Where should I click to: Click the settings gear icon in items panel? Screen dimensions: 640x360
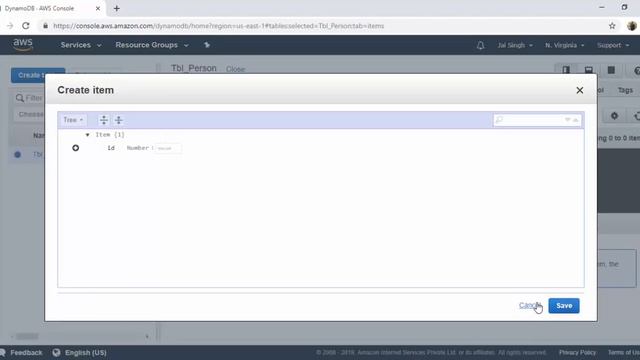614,116
